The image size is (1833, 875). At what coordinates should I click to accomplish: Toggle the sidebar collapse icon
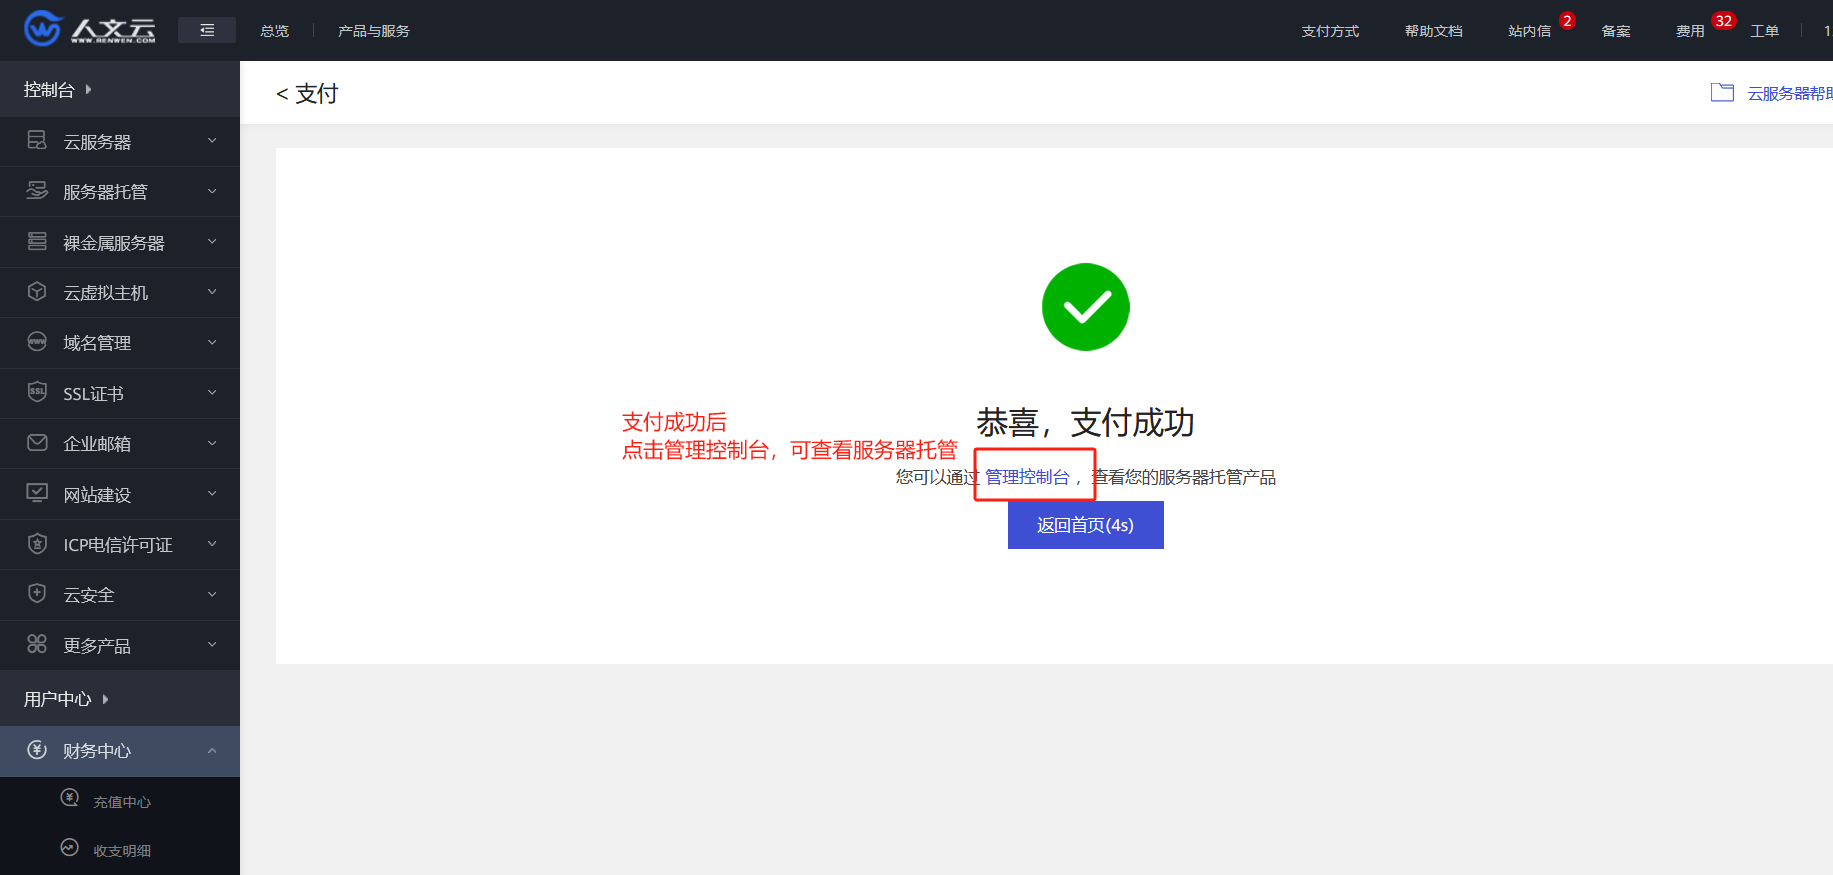tap(207, 30)
